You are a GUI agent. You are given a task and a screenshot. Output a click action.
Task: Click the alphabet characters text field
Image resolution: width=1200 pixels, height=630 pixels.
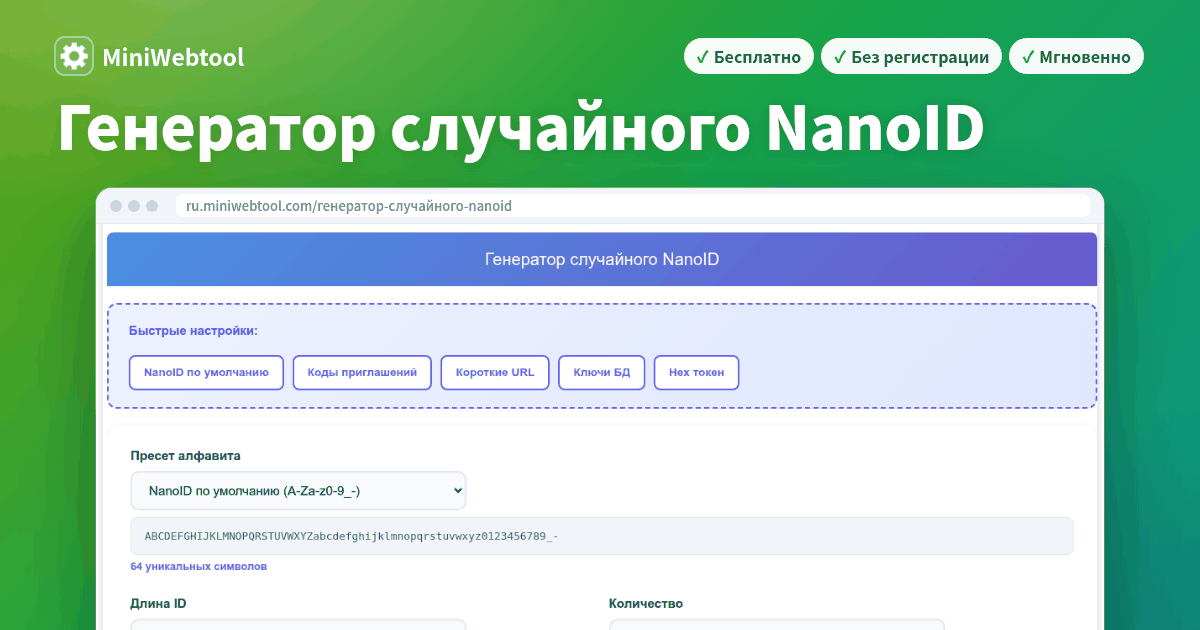point(602,536)
